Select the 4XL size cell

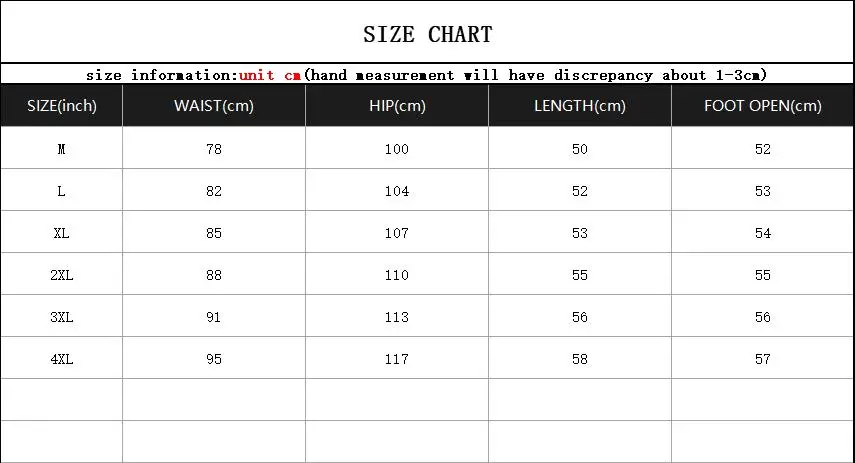tap(62, 359)
